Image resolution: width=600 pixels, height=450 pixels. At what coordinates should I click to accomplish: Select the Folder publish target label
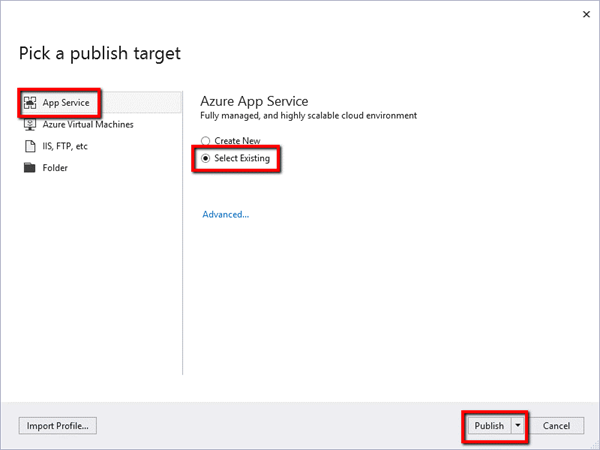point(55,168)
